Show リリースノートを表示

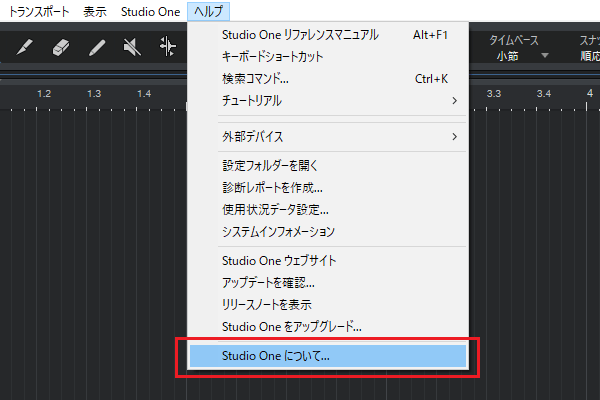[x=328, y=305]
